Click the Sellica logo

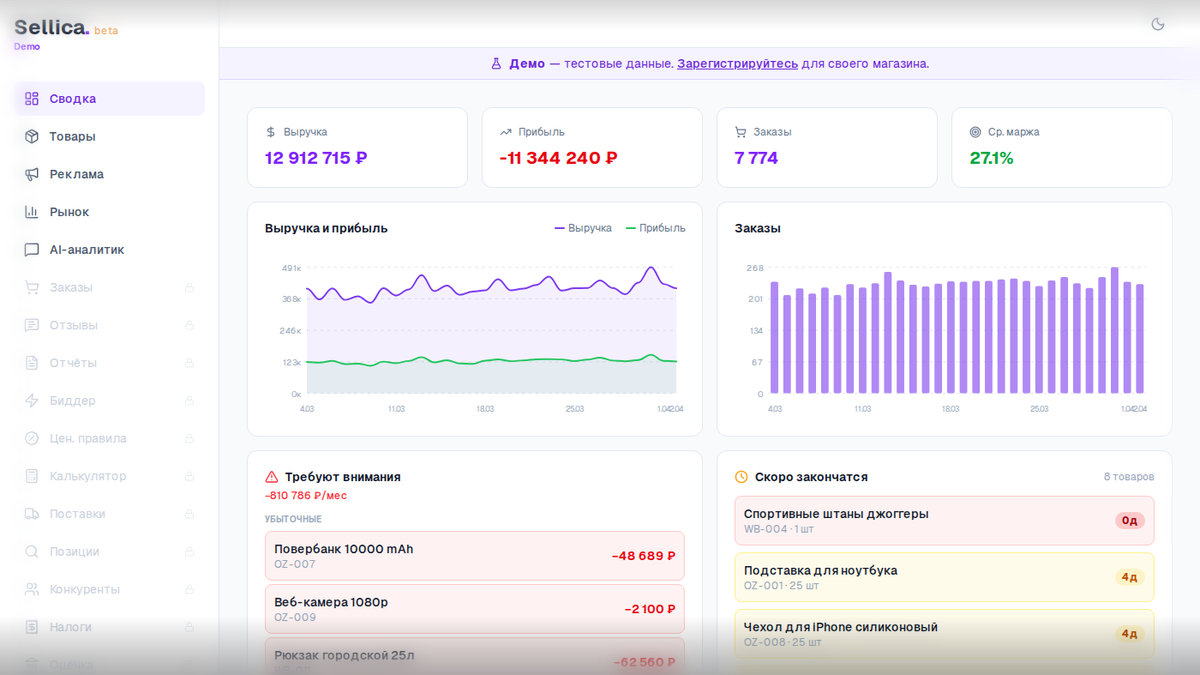(52, 28)
